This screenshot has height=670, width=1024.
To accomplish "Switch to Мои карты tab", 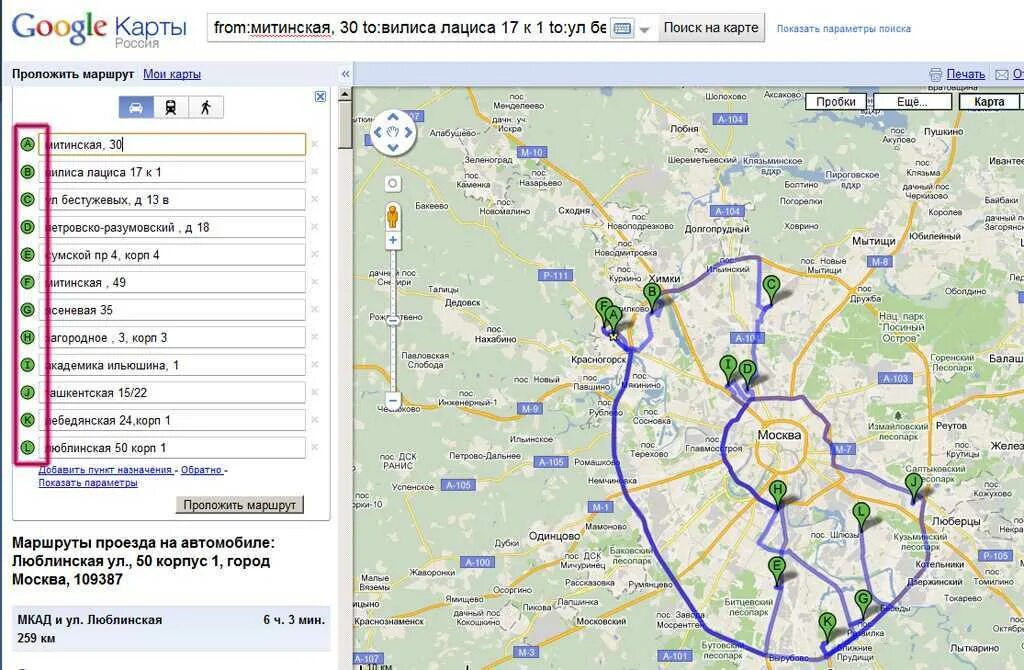I will click(172, 74).
